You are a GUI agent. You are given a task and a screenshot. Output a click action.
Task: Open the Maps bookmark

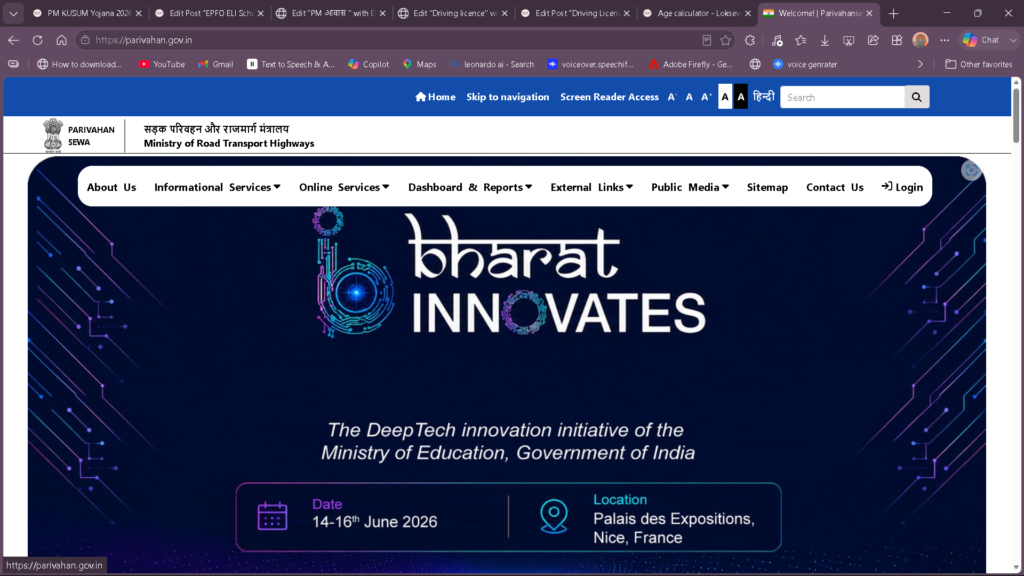tap(419, 64)
